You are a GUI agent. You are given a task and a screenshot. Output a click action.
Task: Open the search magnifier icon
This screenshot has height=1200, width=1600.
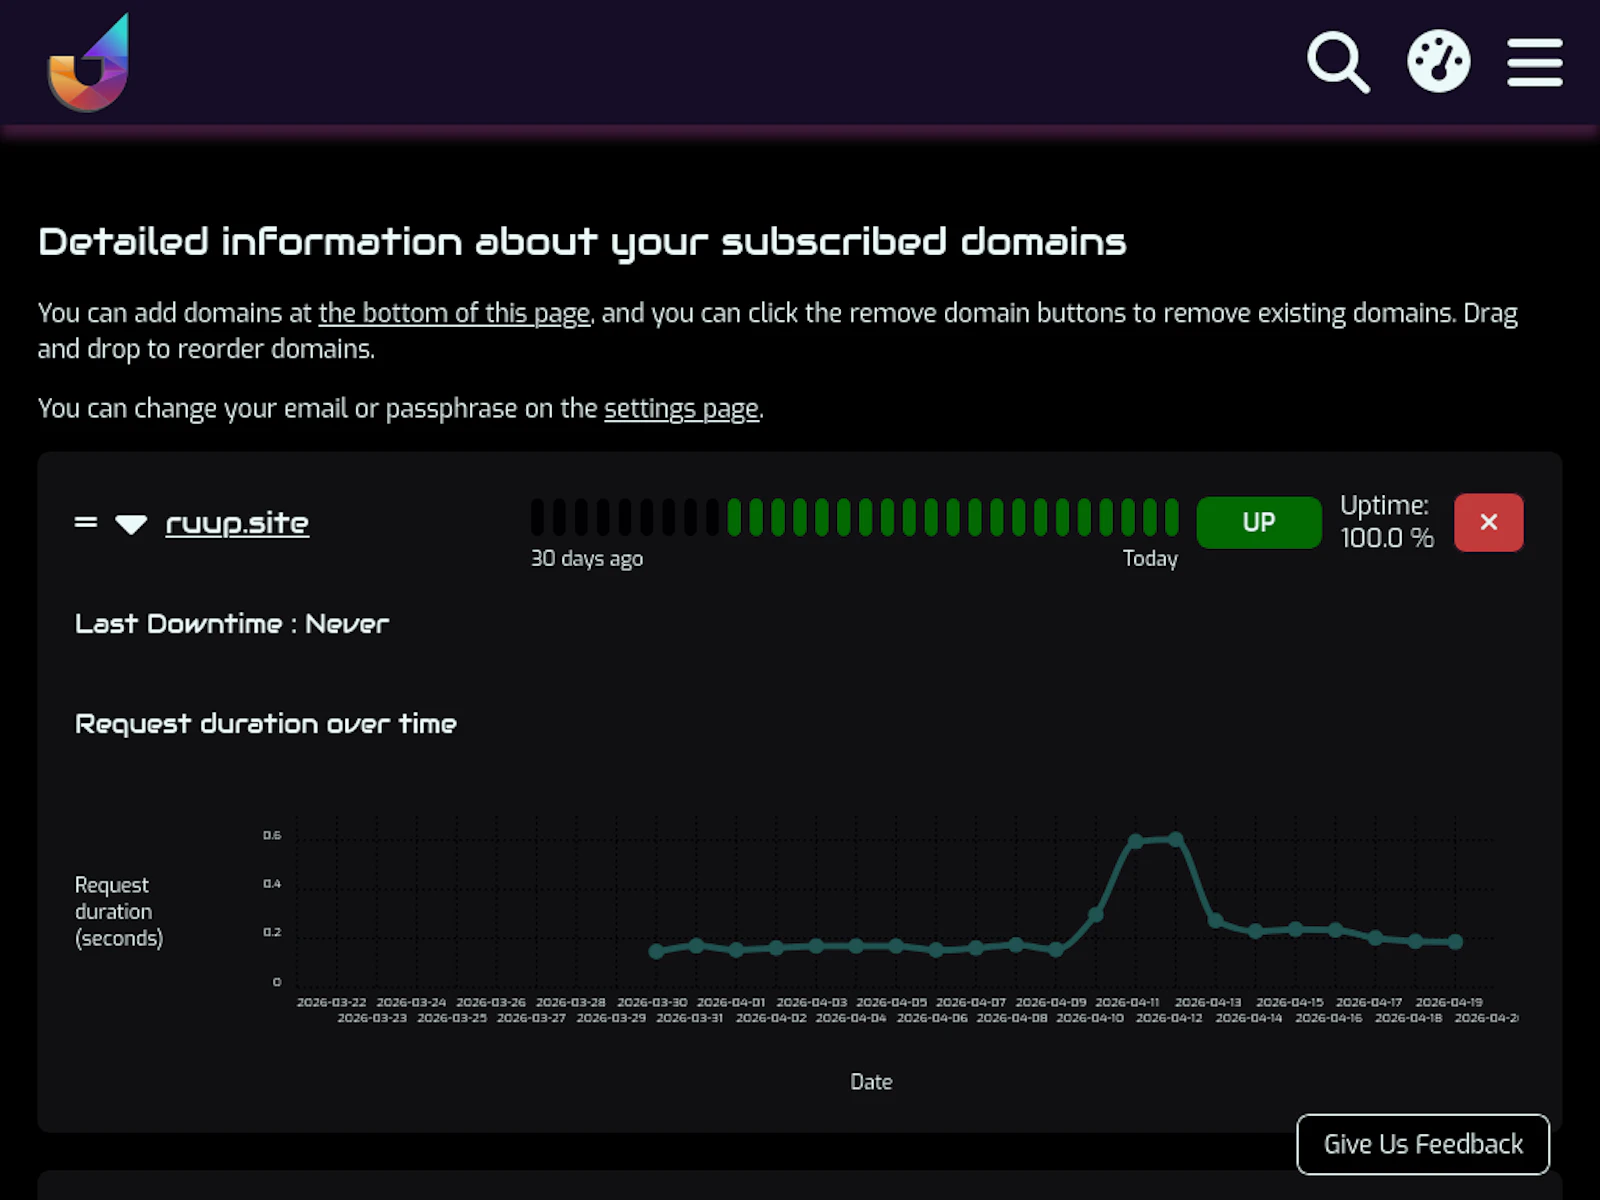tap(1338, 62)
